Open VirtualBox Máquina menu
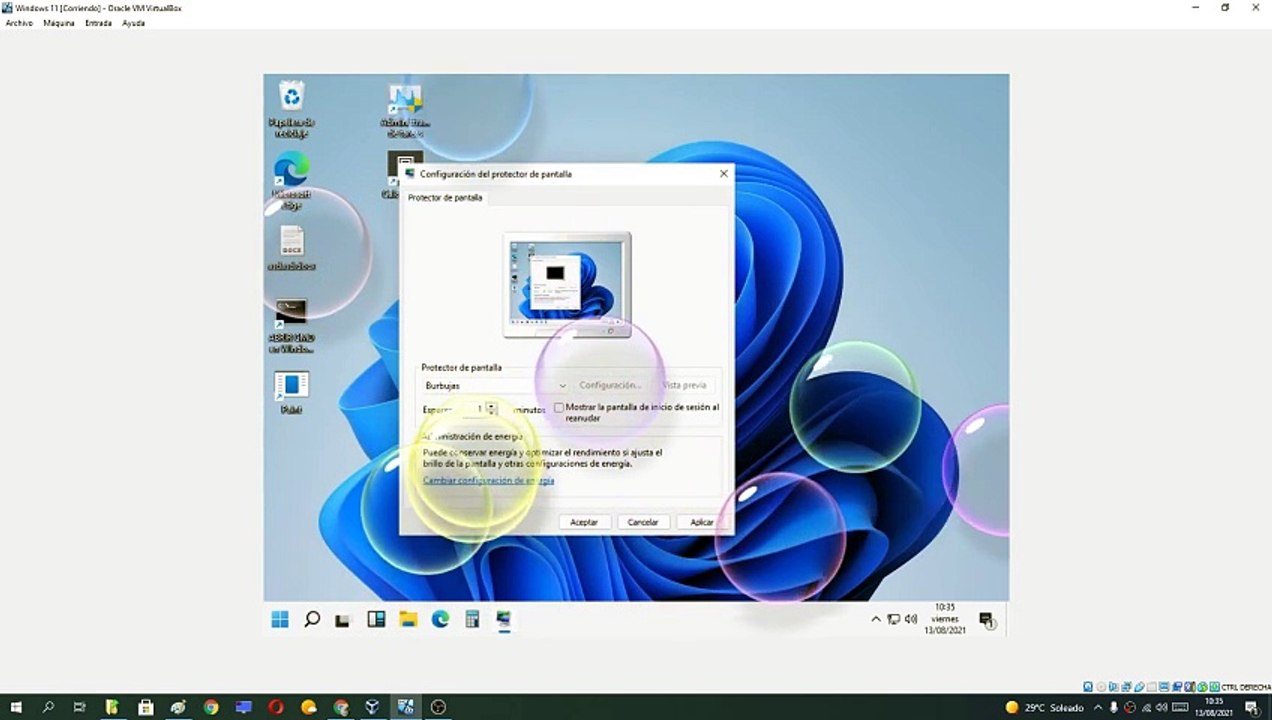This screenshot has width=1272, height=720. pyautogui.click(x=59, y=23)
